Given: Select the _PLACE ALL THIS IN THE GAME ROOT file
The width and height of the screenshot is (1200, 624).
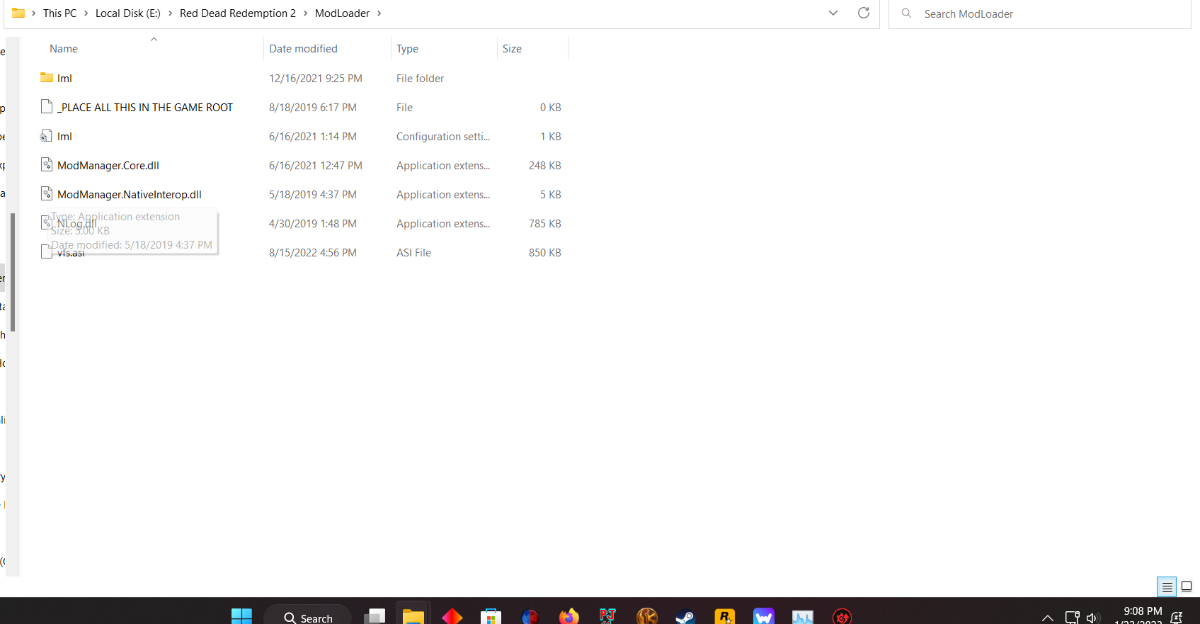Looking at the screenshot, I should point(145,107).
